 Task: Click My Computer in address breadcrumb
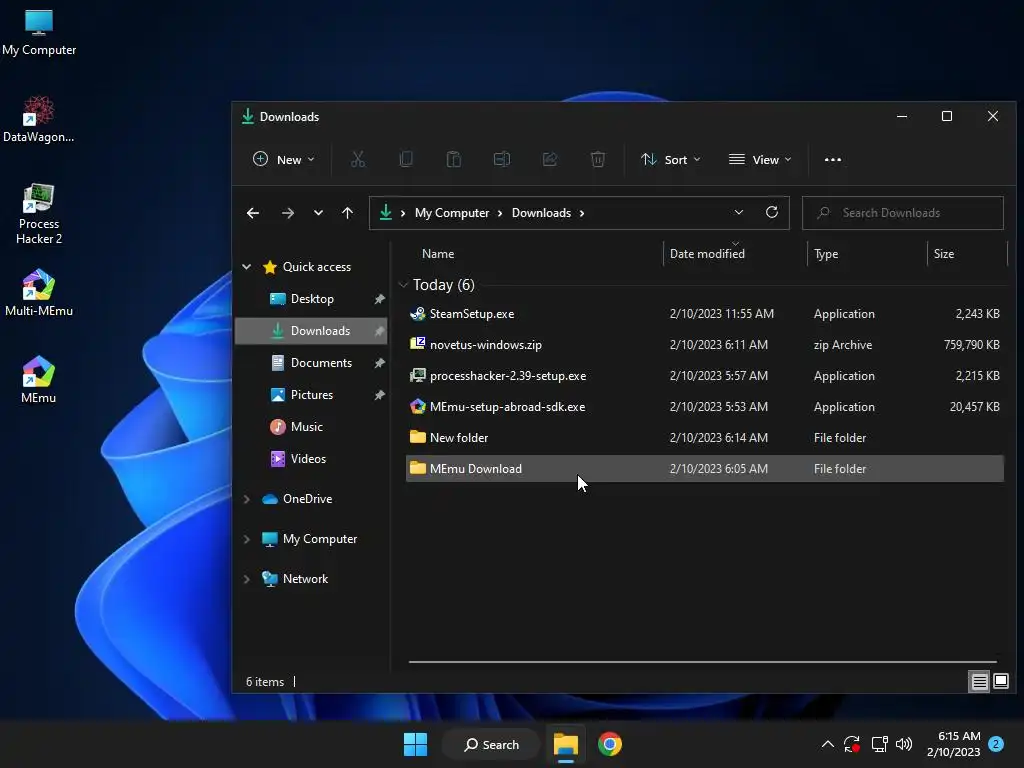click(x=452, y=213)
